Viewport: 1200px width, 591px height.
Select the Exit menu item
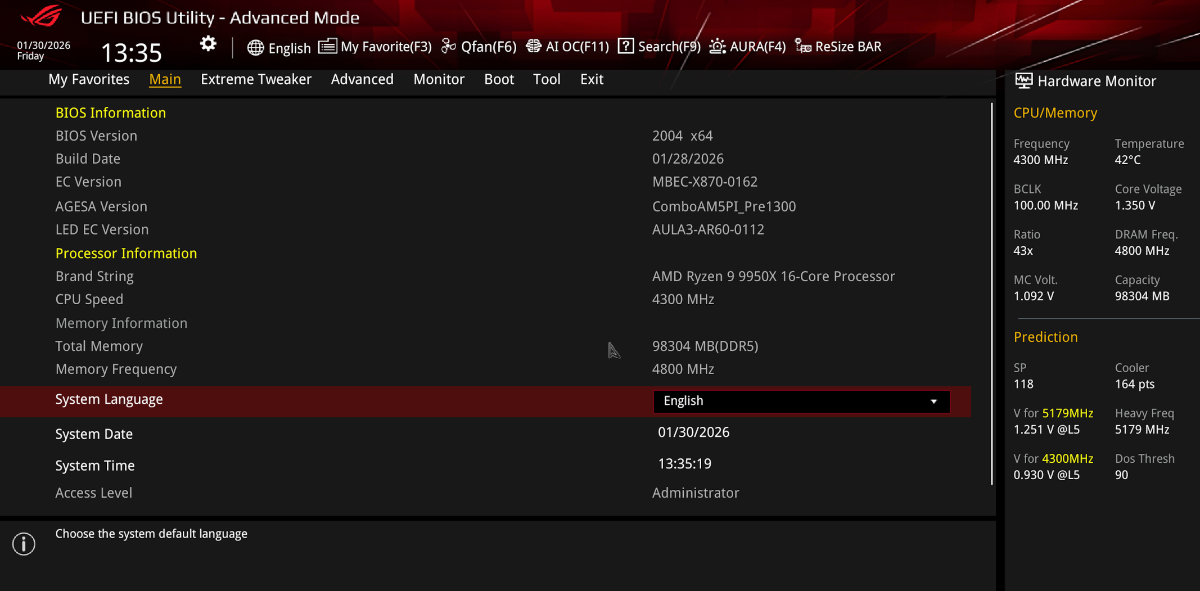592,79
